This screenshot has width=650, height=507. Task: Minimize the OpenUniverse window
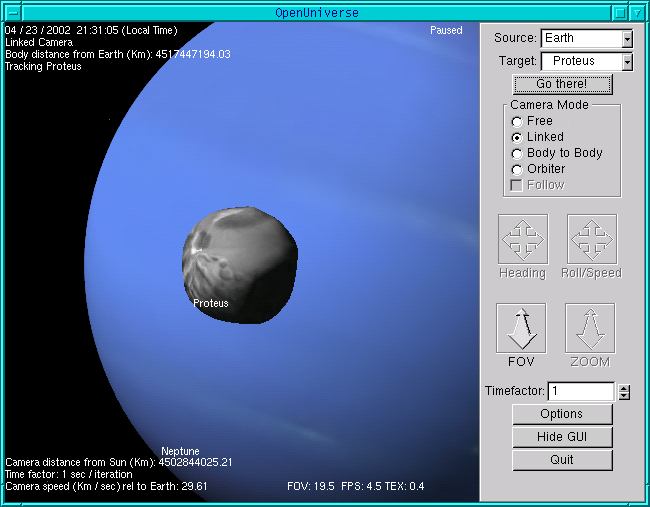coord(619,12)
